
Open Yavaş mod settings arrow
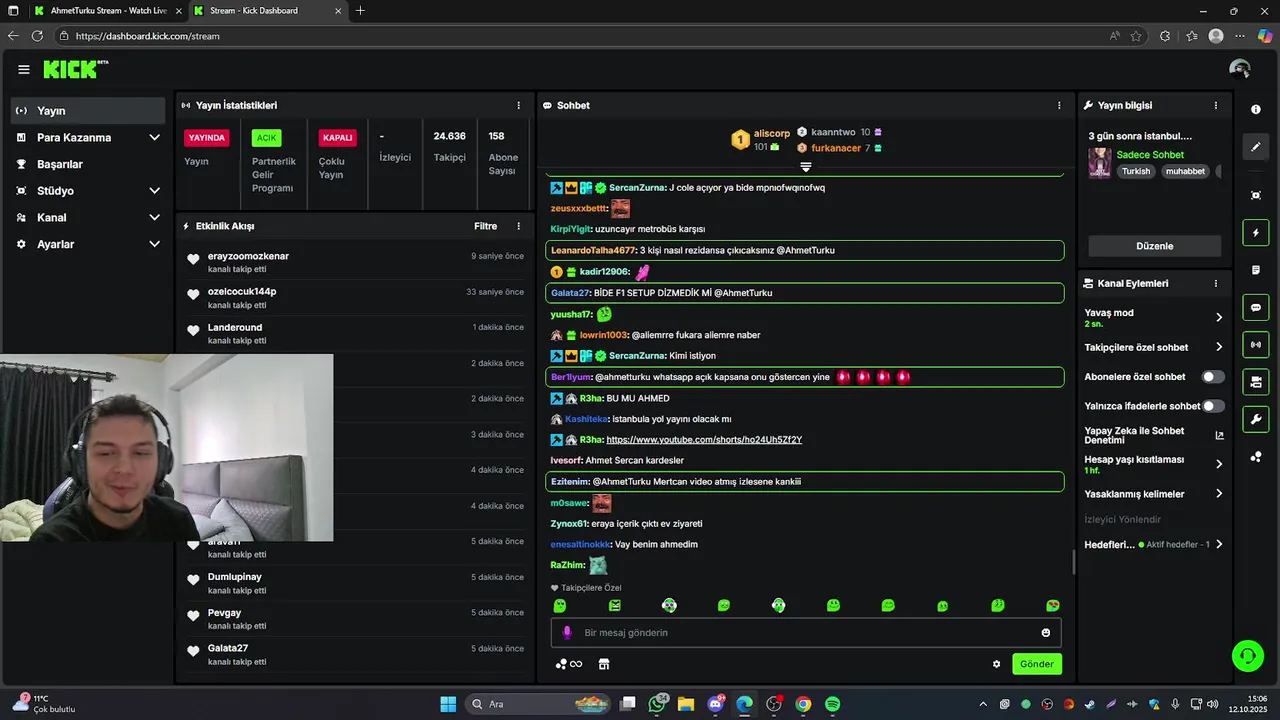coord(1219,317)
